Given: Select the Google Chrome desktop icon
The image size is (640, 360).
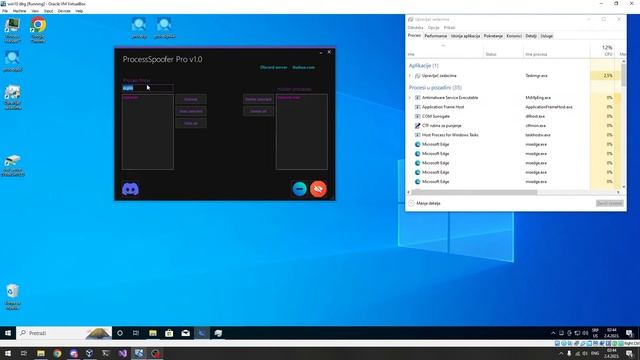Looking at the screenshot, I should (x=38, y=30).
